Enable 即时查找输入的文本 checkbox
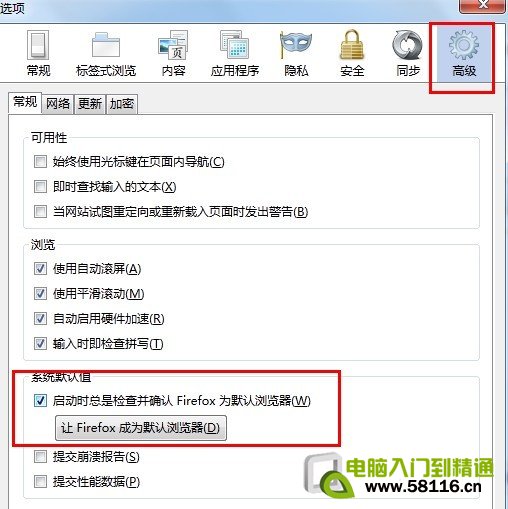The image size is (508, 509). (40, 187)
